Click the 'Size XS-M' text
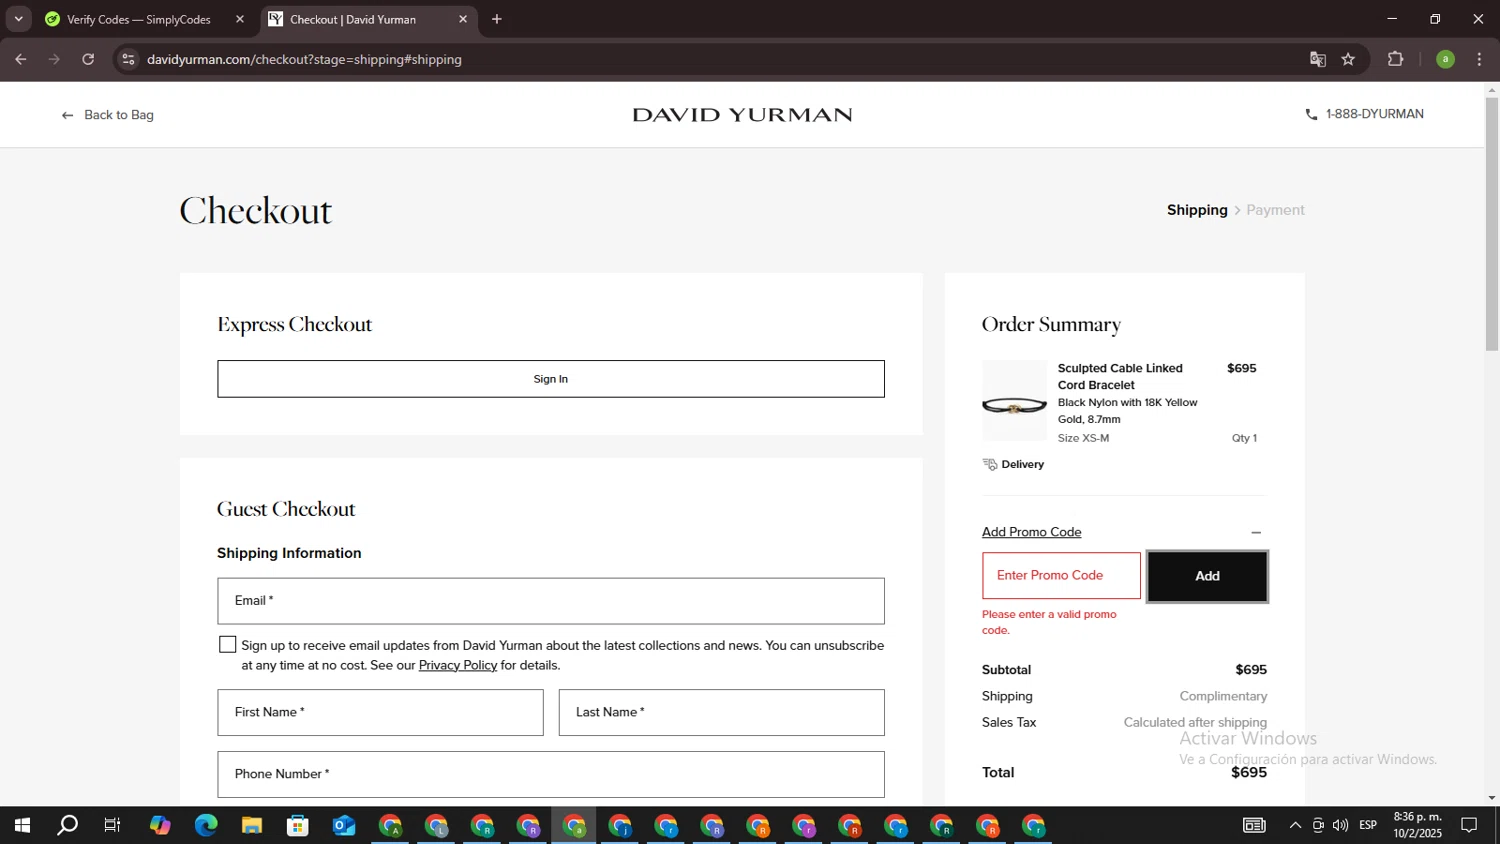 click(x=1083, y=438)
